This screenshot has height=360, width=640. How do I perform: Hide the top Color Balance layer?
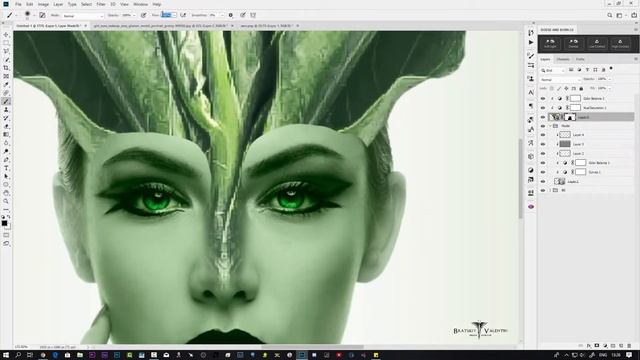tap(543, 98)
